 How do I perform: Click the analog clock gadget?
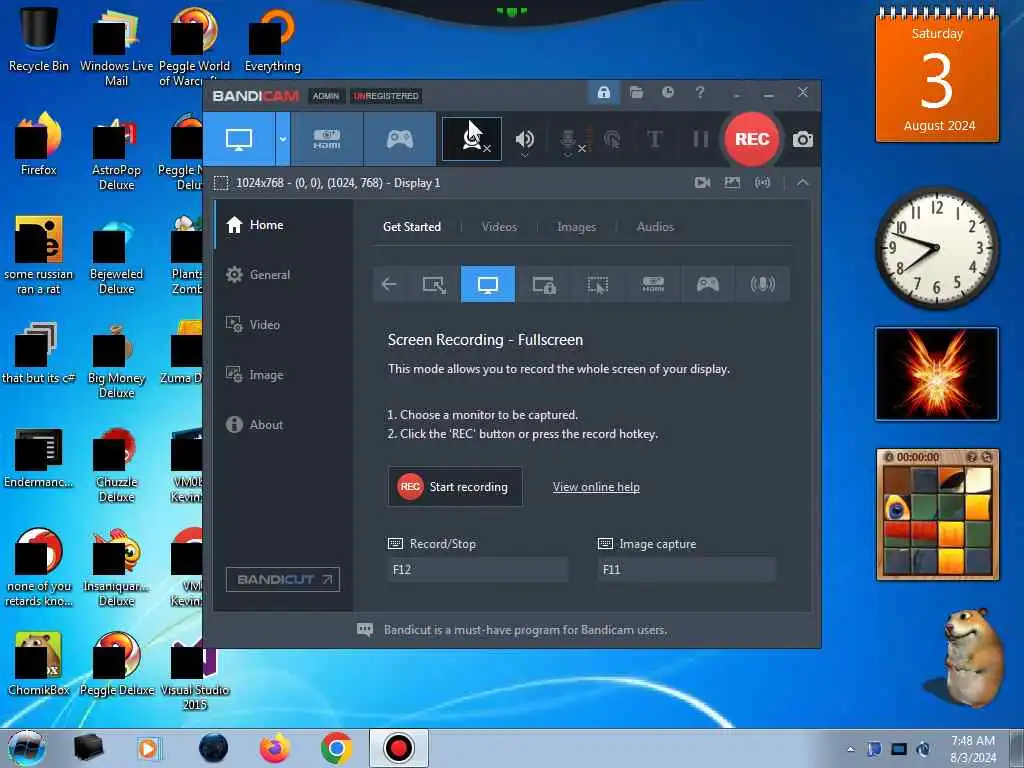point(937,248)
